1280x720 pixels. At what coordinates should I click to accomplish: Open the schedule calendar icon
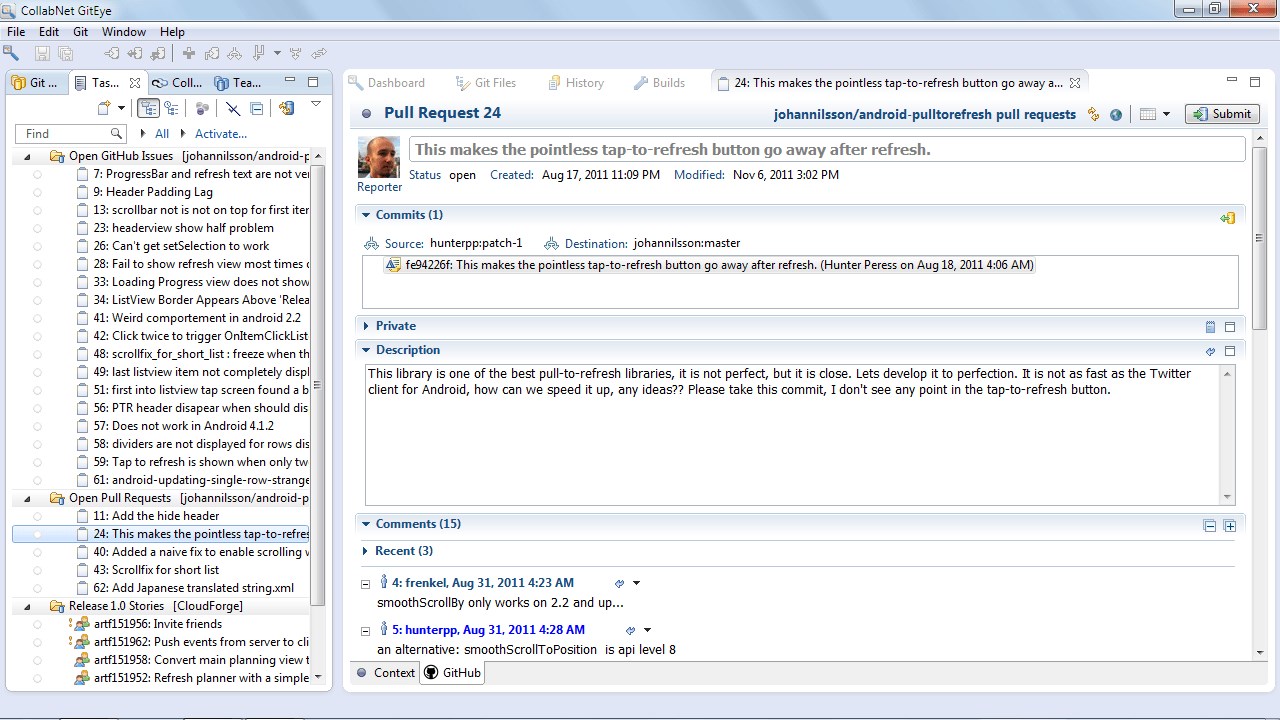pyautogui.click(x=1148, y=114)
